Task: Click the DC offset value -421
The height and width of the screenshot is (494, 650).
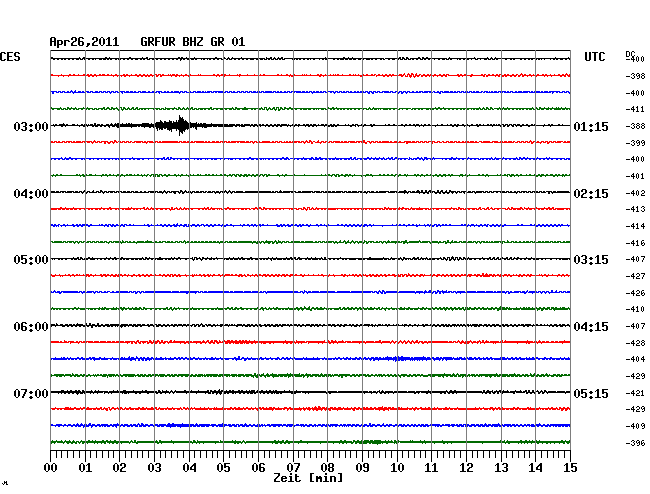Action: [635, 393]
